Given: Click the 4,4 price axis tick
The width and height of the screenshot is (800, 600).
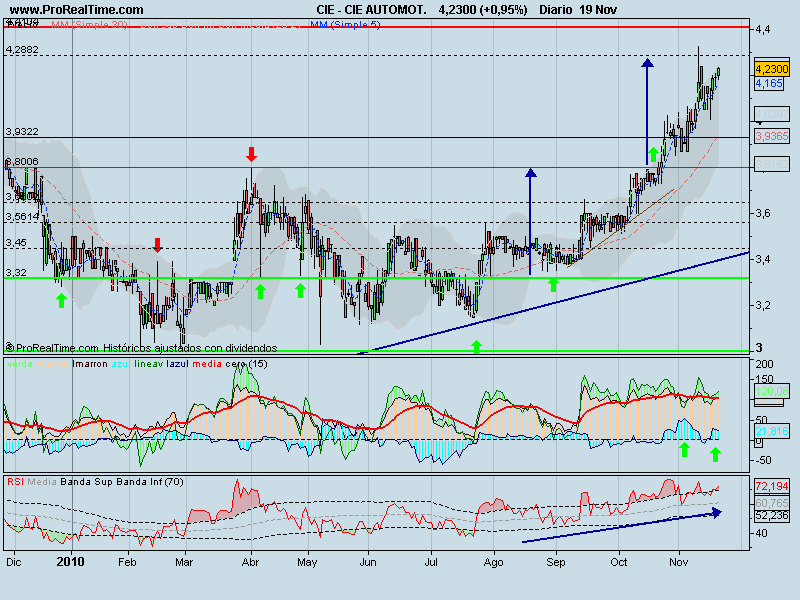Looking at the screenshot, I should click(763, 30).
